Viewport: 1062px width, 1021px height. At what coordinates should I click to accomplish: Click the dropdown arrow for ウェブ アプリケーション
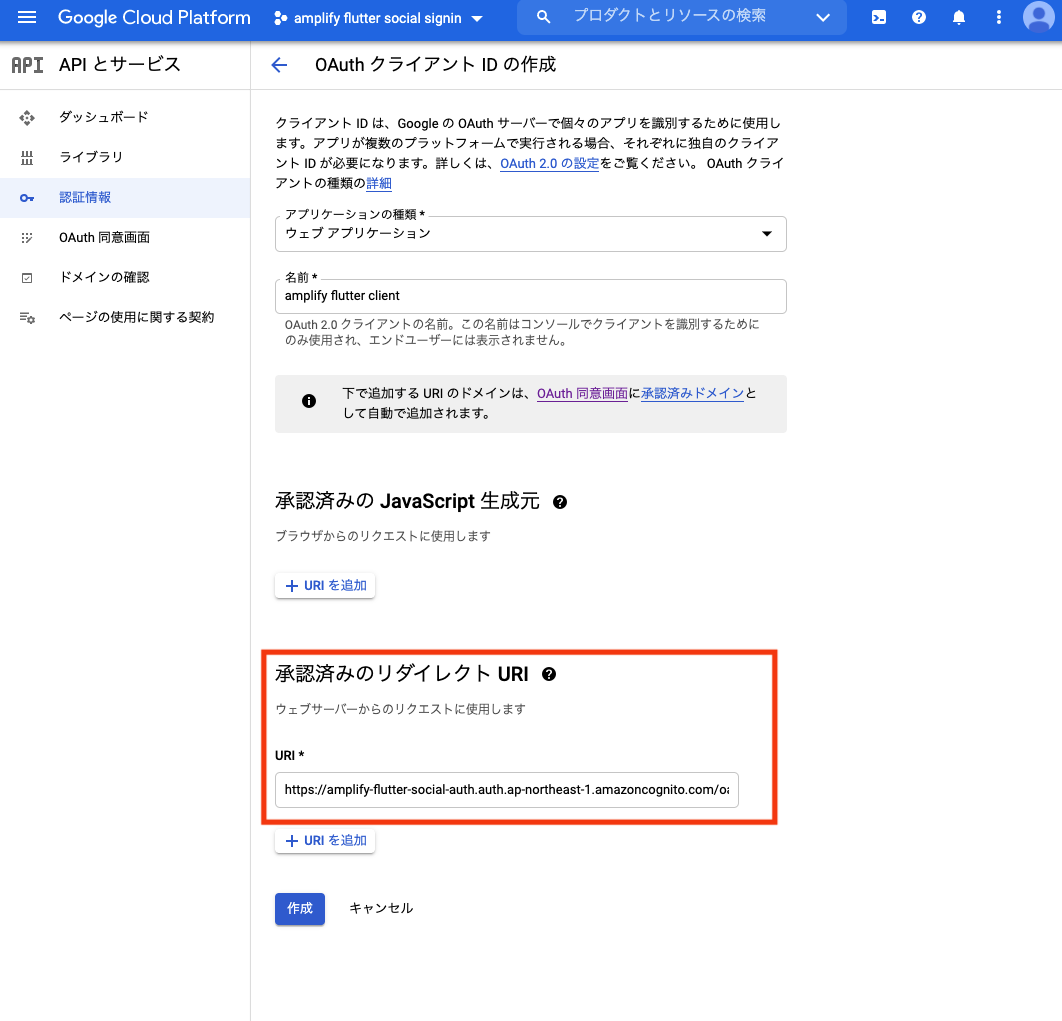coord(767,234)
